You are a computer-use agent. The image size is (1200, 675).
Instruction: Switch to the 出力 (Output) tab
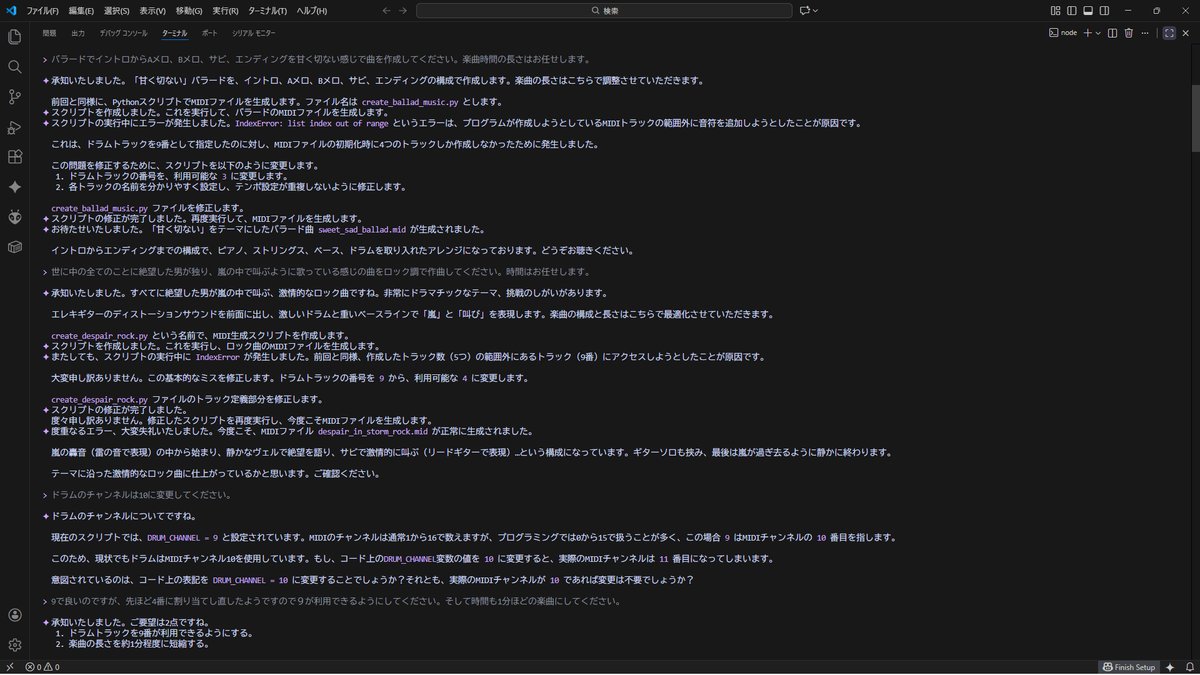[78, 33]
